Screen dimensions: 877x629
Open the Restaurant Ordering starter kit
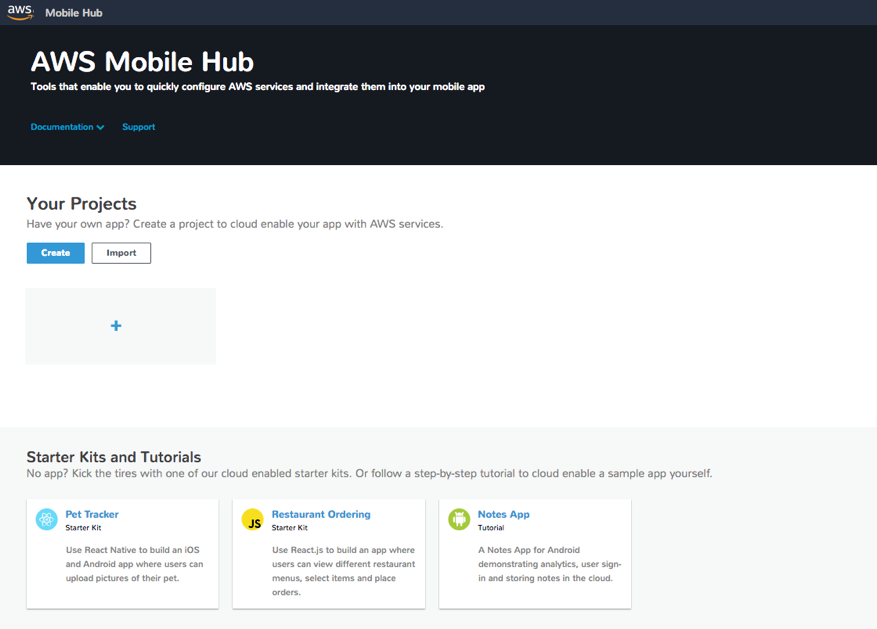coord(321,514)
